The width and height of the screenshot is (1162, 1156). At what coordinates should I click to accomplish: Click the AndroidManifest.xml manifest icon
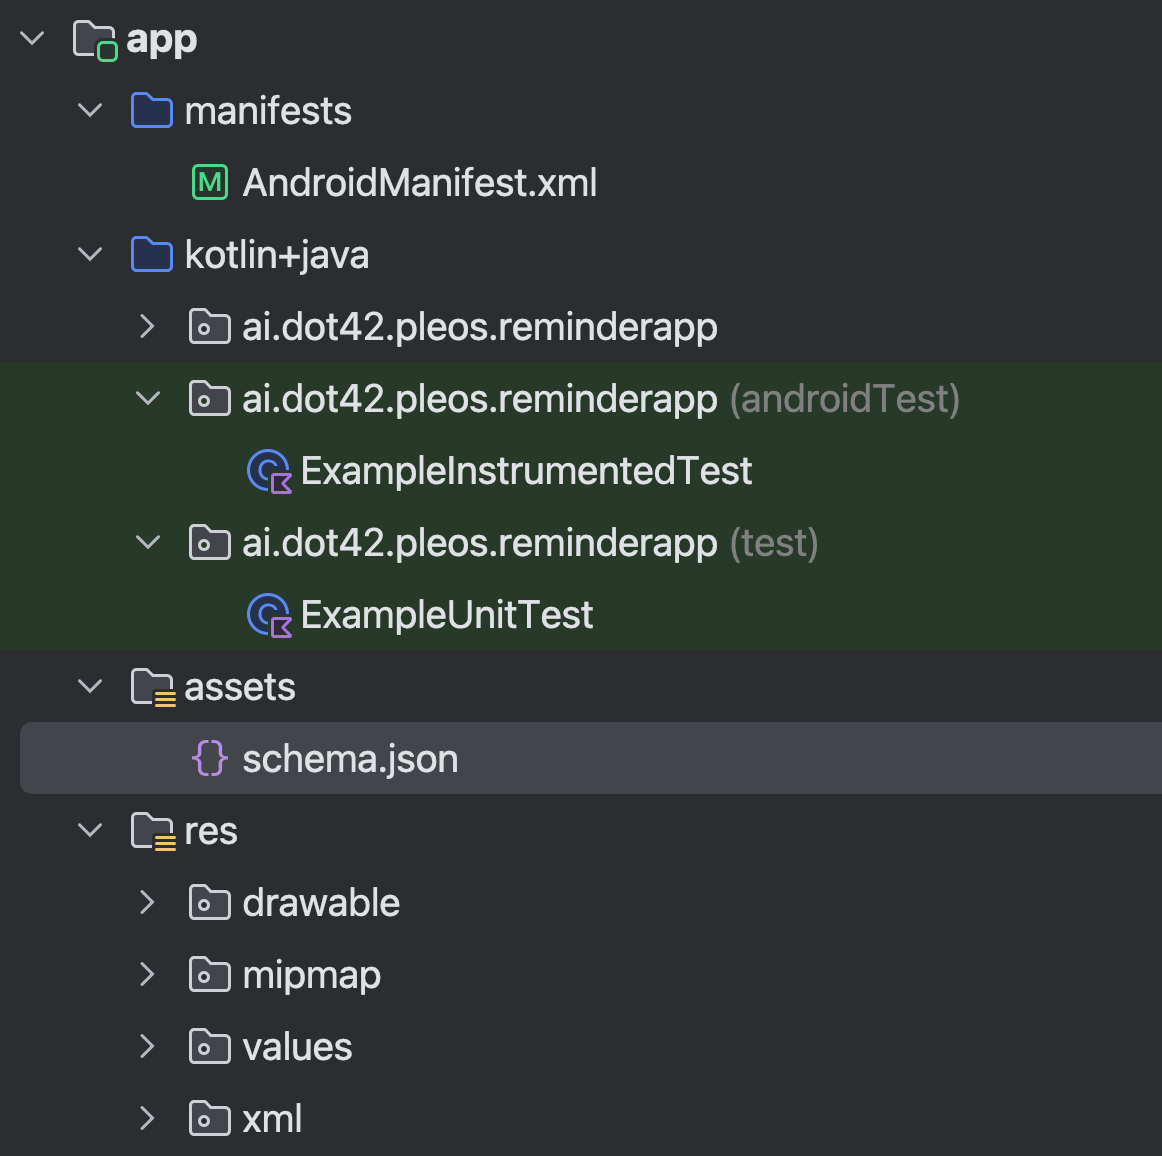tap(209, 182)
